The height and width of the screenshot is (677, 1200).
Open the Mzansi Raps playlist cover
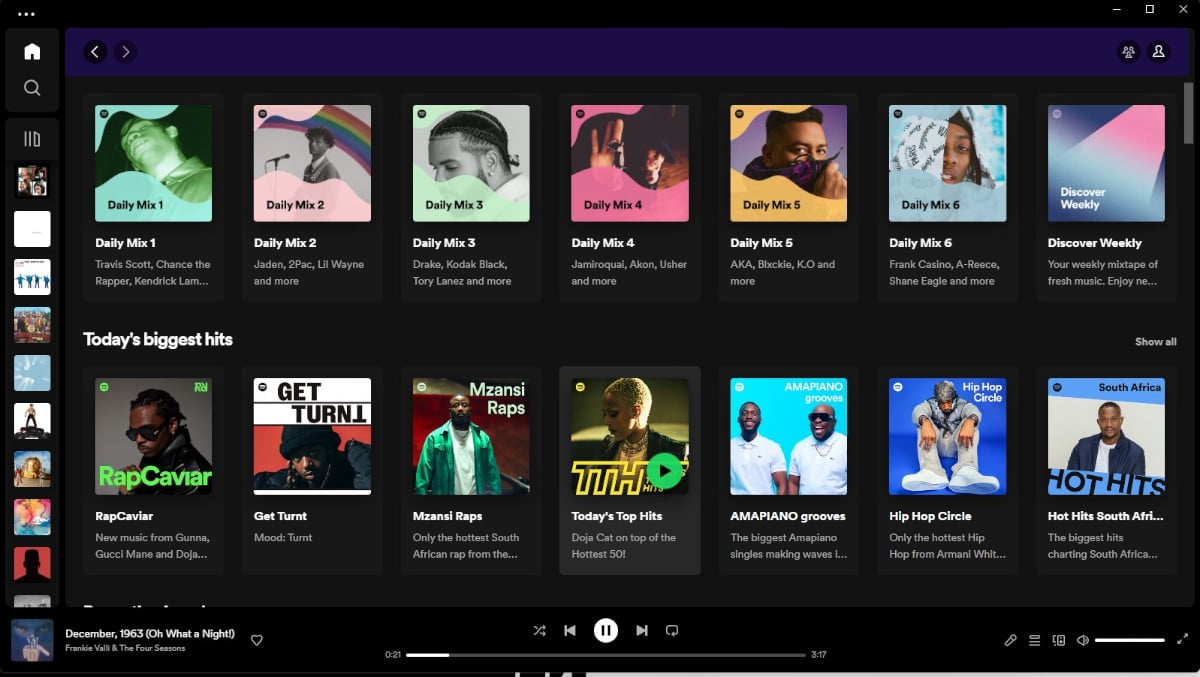point(471,436)
